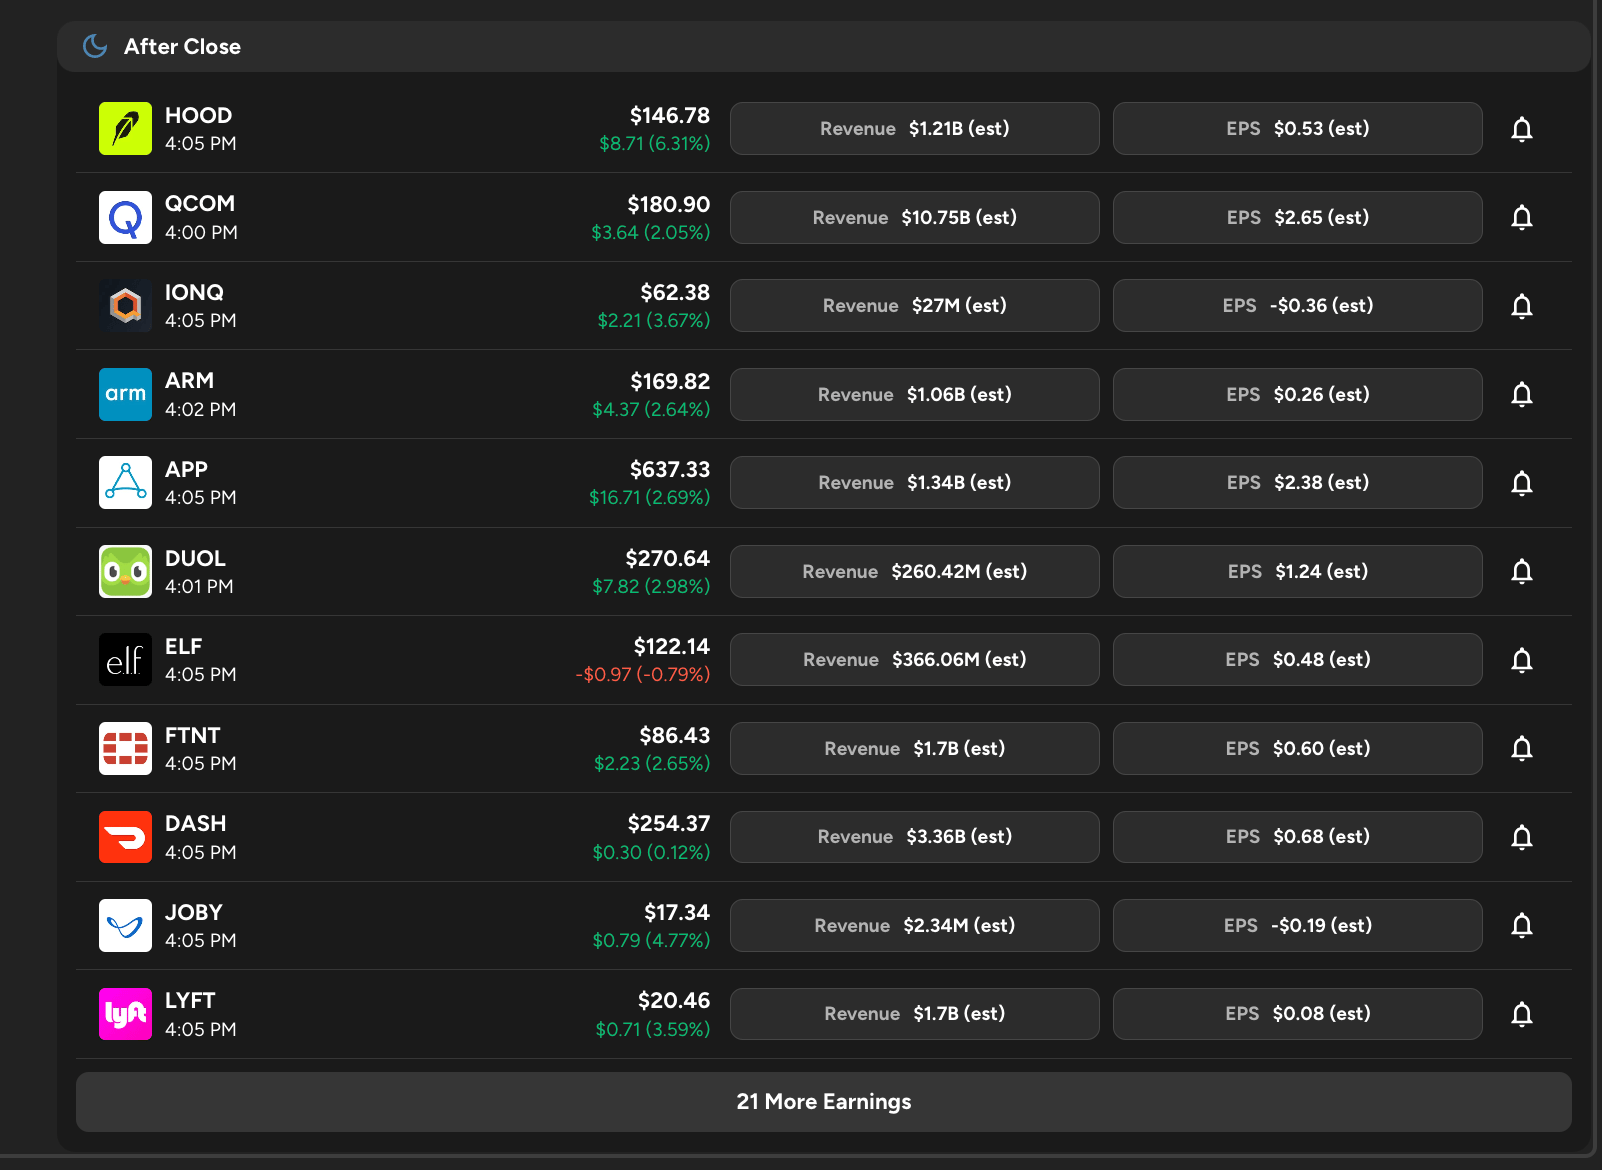The width and height of the screenshot is (1602, 1170).
Task: Open DUOL revenue estimate $260.42M
Action: click(915, 571)
